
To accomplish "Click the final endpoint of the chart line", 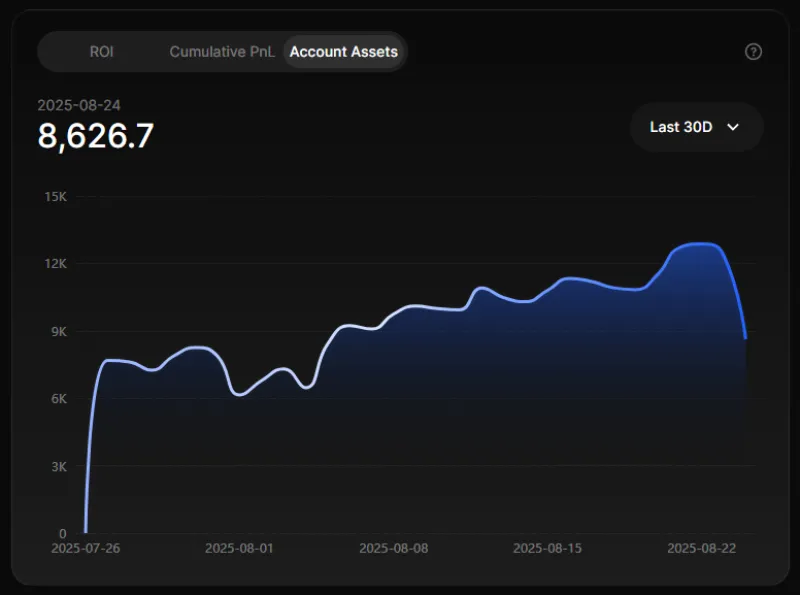I will [x=746, y=337].
